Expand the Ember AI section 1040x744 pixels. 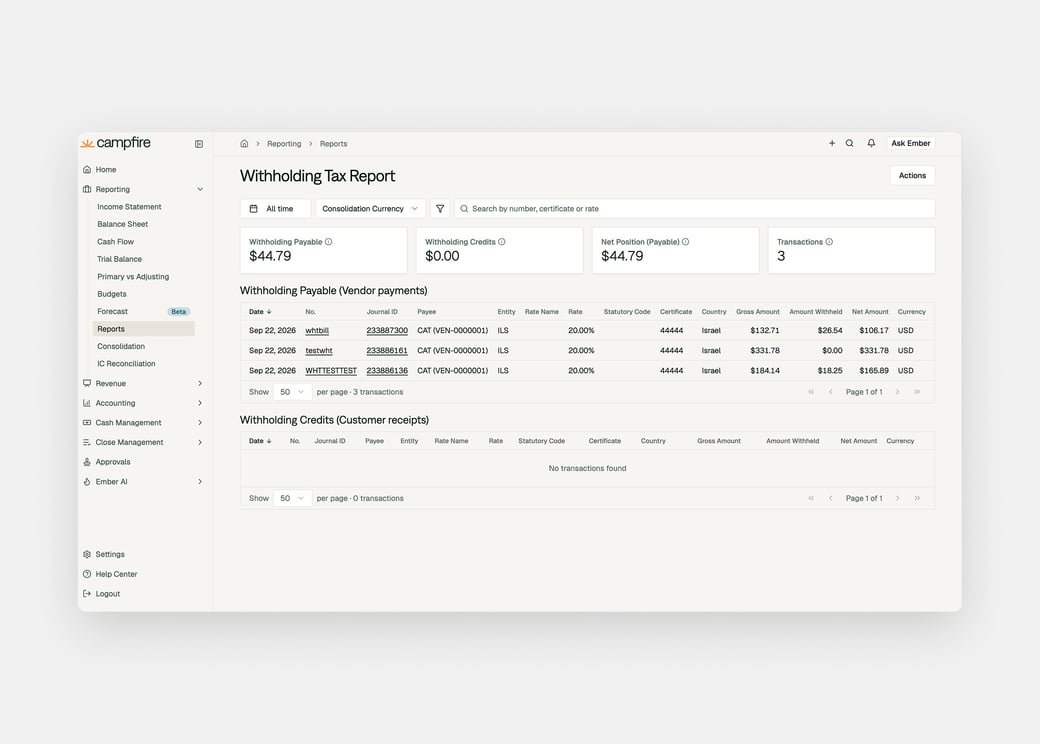(x=200, y=481)
